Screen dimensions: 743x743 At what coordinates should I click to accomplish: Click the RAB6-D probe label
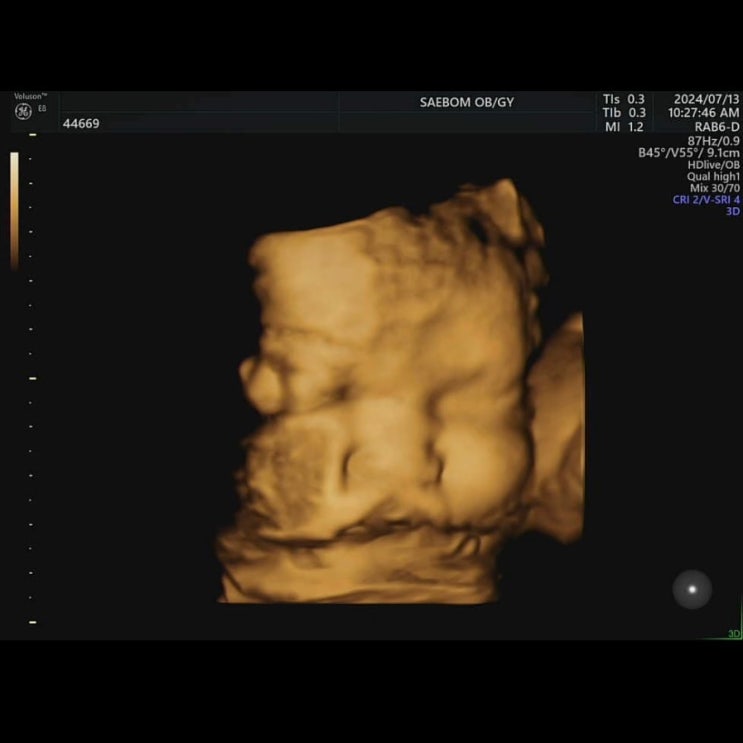click(x=717, y=127)
